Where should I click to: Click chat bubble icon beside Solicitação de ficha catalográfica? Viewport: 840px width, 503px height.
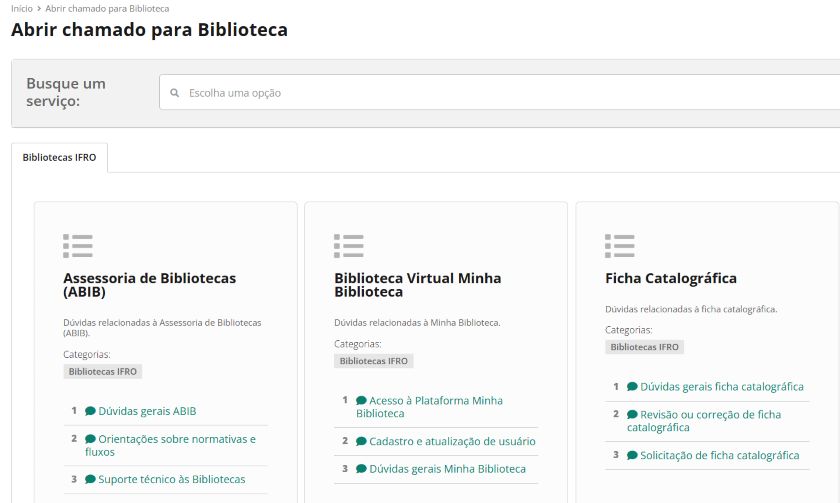(632, 455)
